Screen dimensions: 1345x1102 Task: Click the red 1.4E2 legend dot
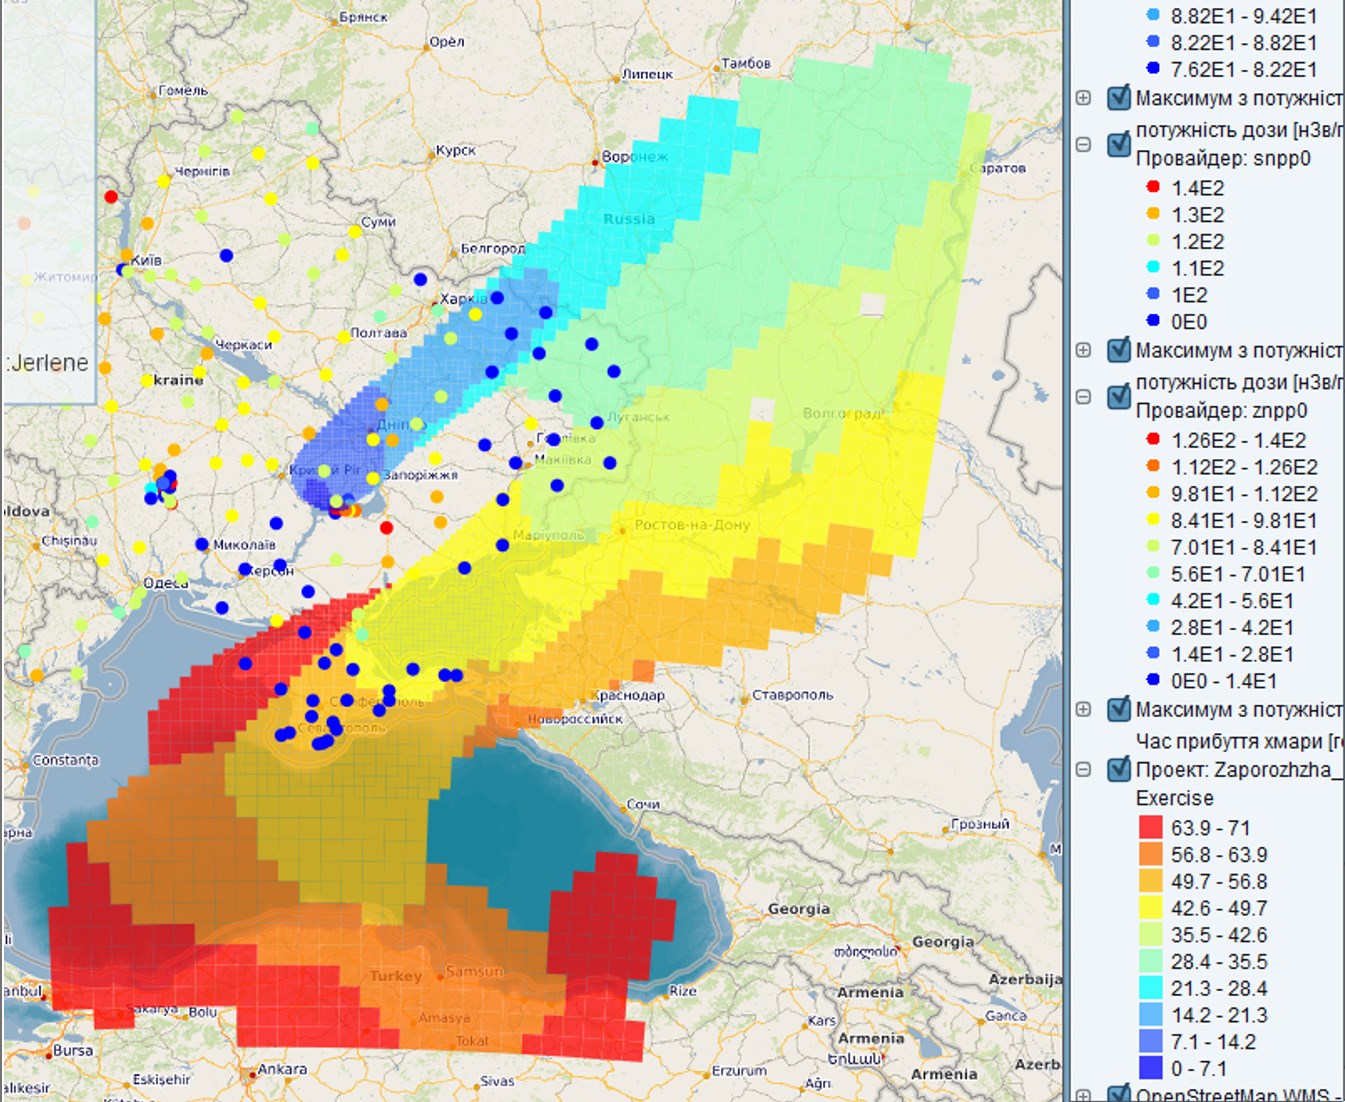pyautogui.click(x=1152, y=188)
